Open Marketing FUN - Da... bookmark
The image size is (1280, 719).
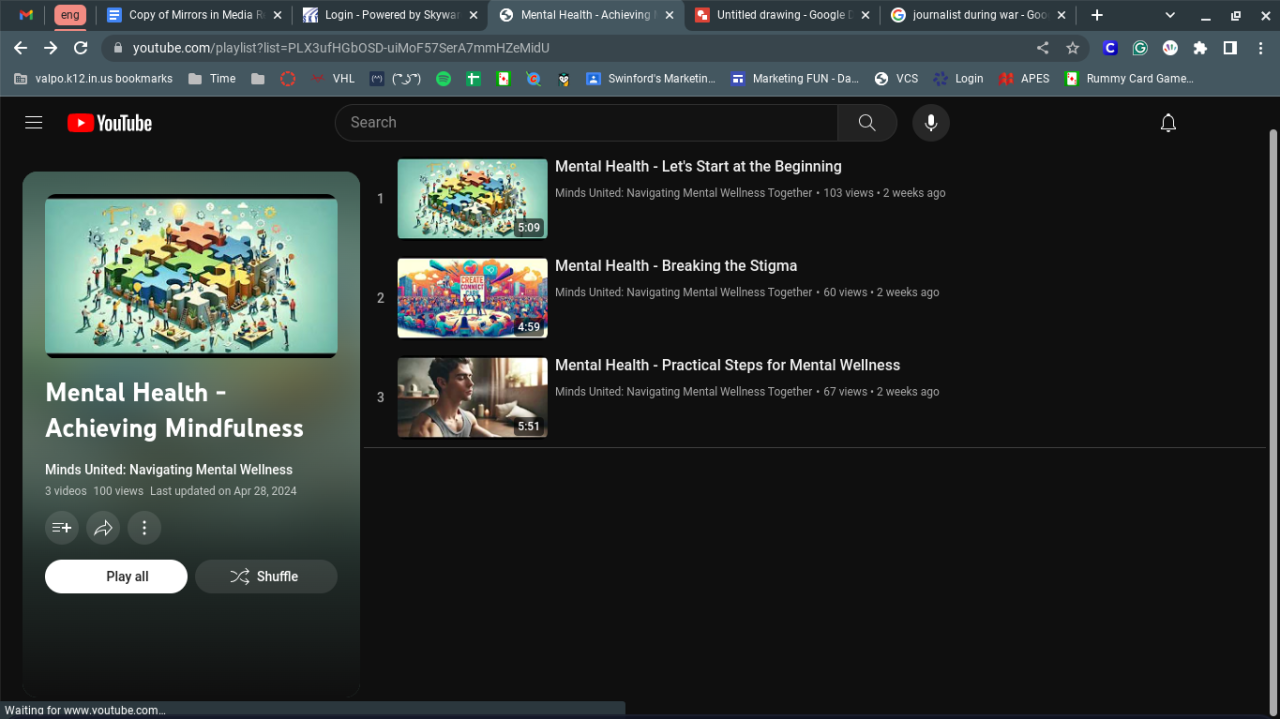click(795, 78)
